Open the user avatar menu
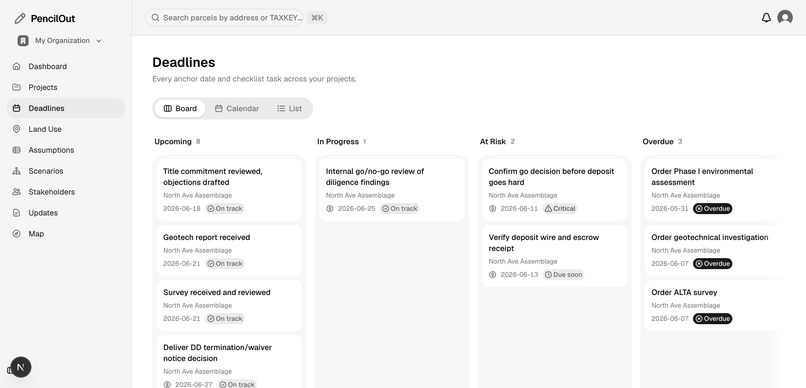806x388 pixels. [785, 17]
